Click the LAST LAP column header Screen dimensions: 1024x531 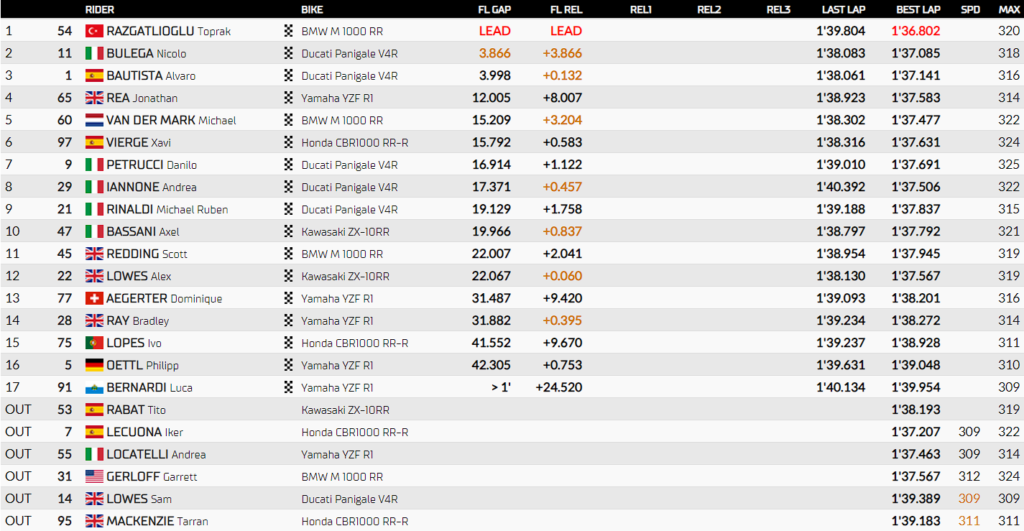pos(841,9)
